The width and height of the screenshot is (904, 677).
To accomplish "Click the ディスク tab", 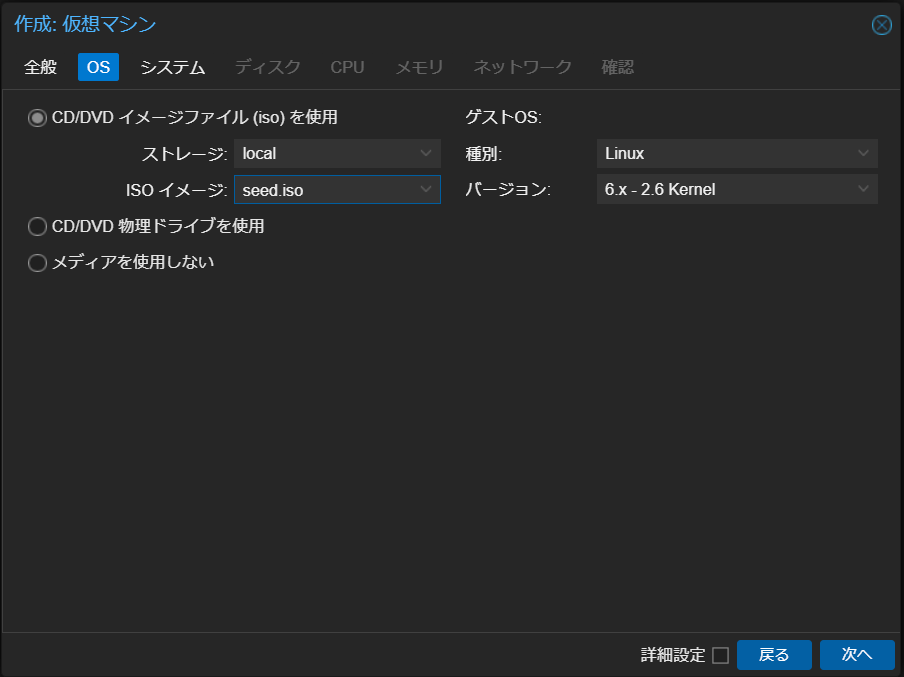I will pos(268,67).
